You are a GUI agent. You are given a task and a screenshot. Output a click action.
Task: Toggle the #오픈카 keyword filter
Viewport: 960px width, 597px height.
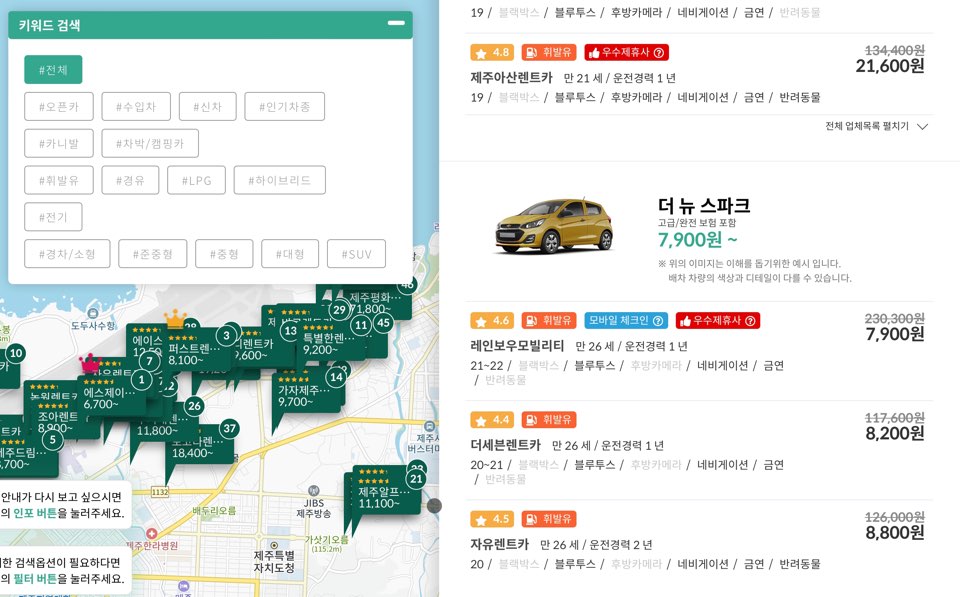59,107
